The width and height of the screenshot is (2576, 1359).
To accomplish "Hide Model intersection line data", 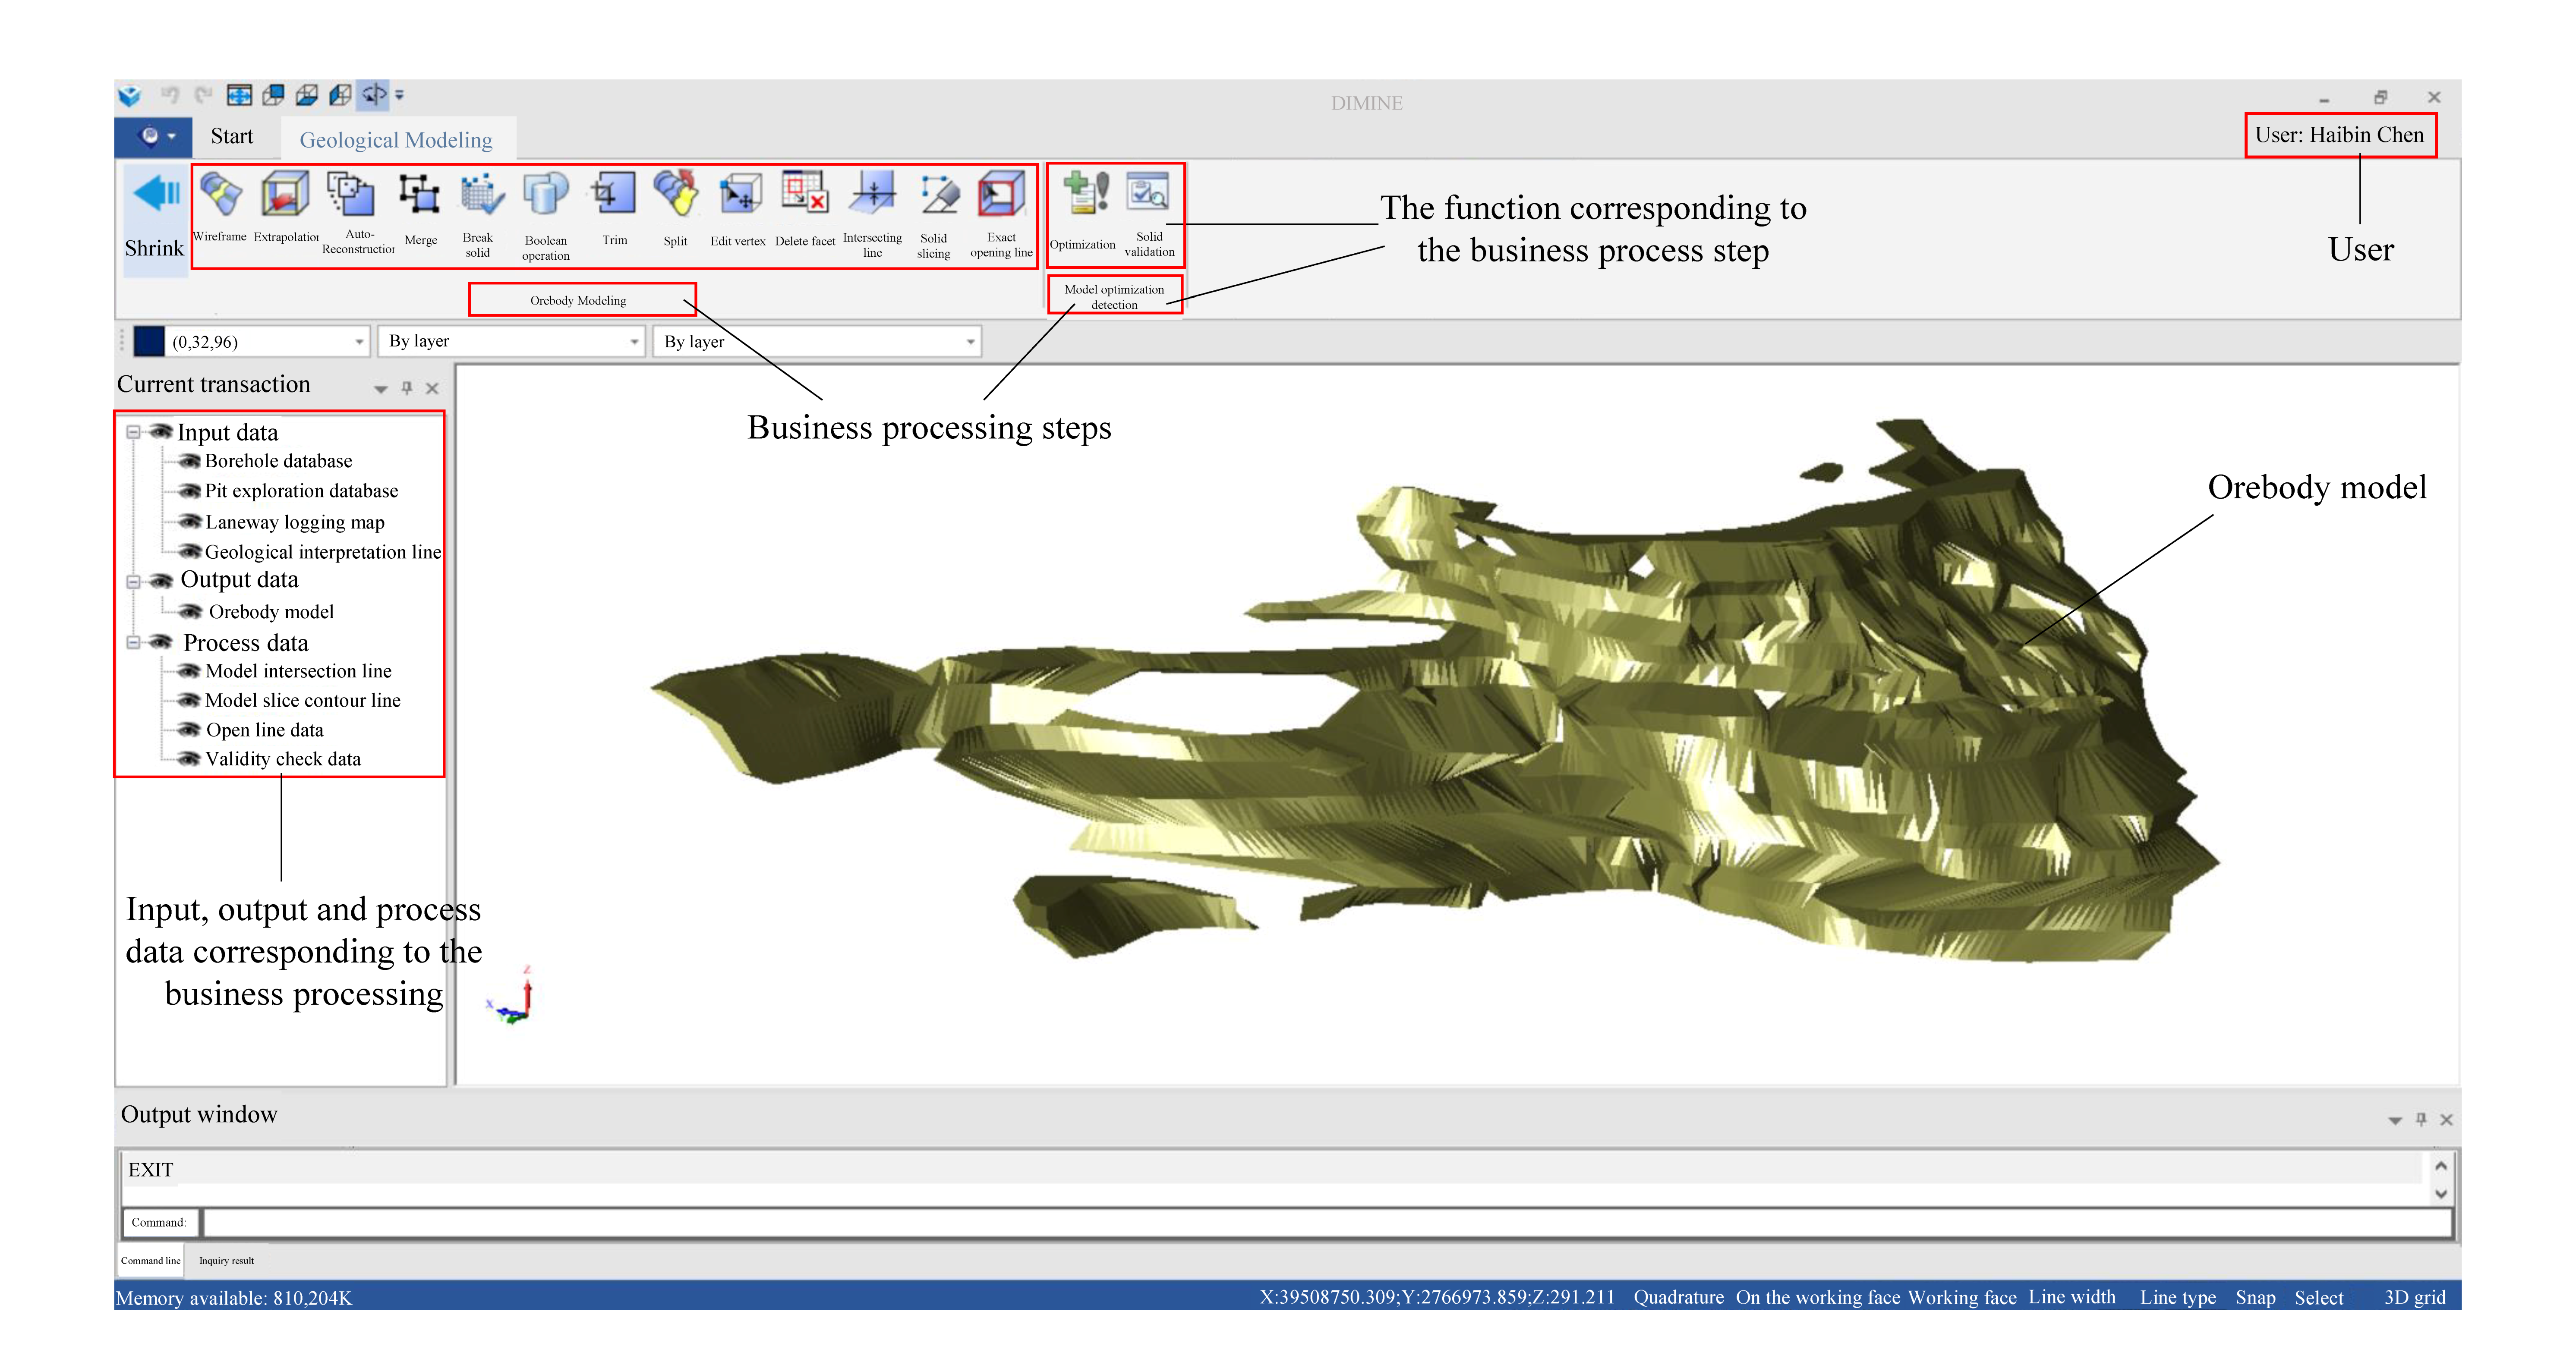I will point(189,671).
